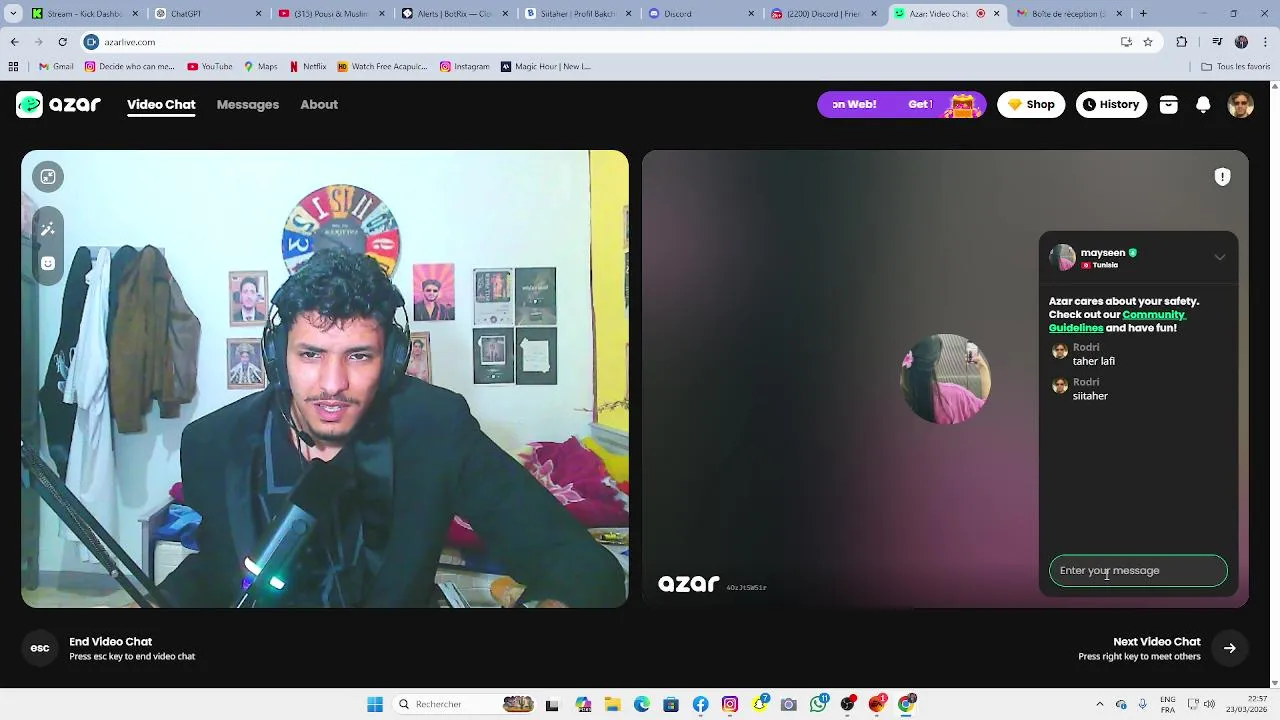Open the gift box inventory icon
This screenshot has height=720, width=1280.
1168,104
